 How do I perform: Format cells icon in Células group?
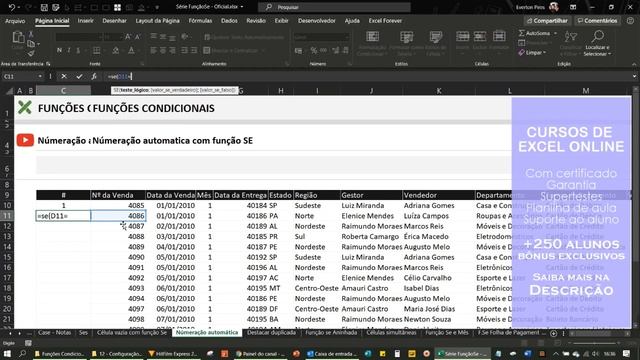[x=499, y=36]
